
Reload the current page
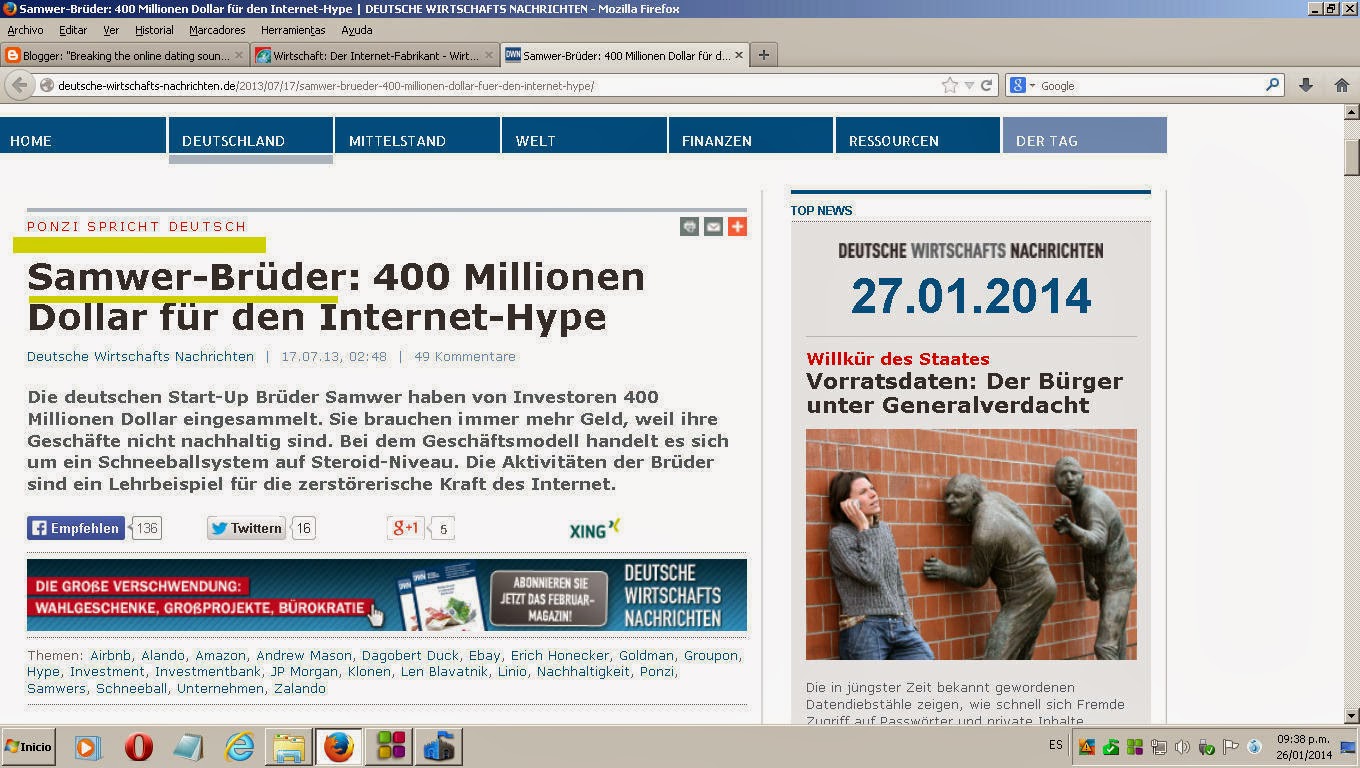click(x=986, y=85)
